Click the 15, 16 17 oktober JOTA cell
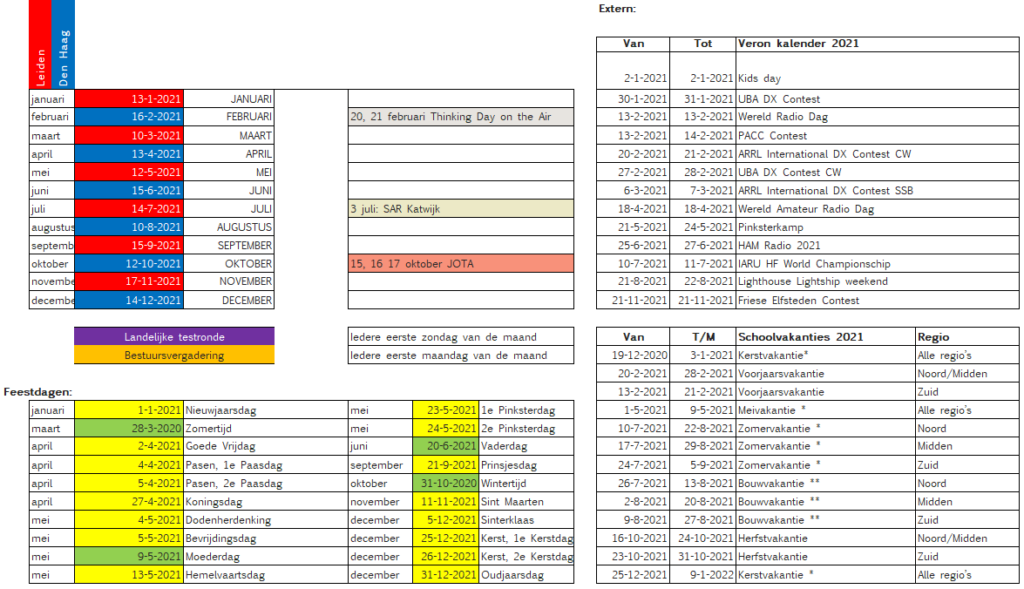The image size is (1024, 589). 460,263
